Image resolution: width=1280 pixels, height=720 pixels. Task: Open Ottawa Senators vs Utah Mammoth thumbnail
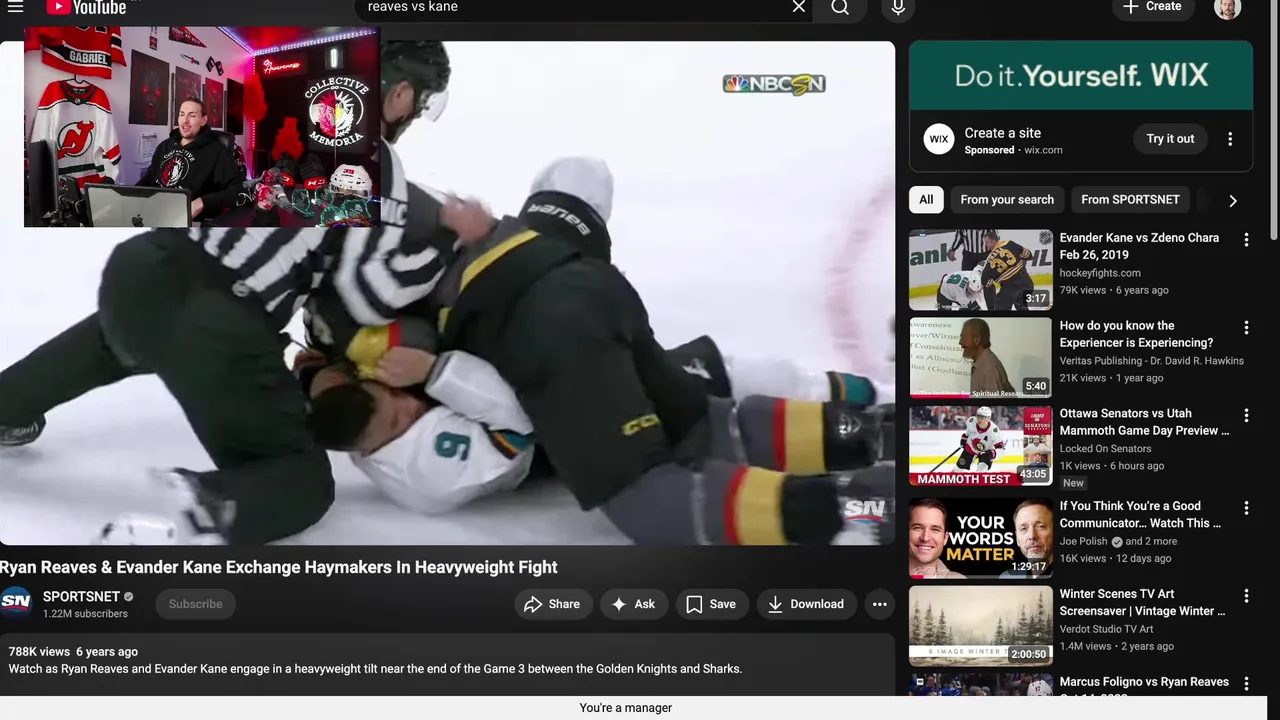(x=980, y=446)
